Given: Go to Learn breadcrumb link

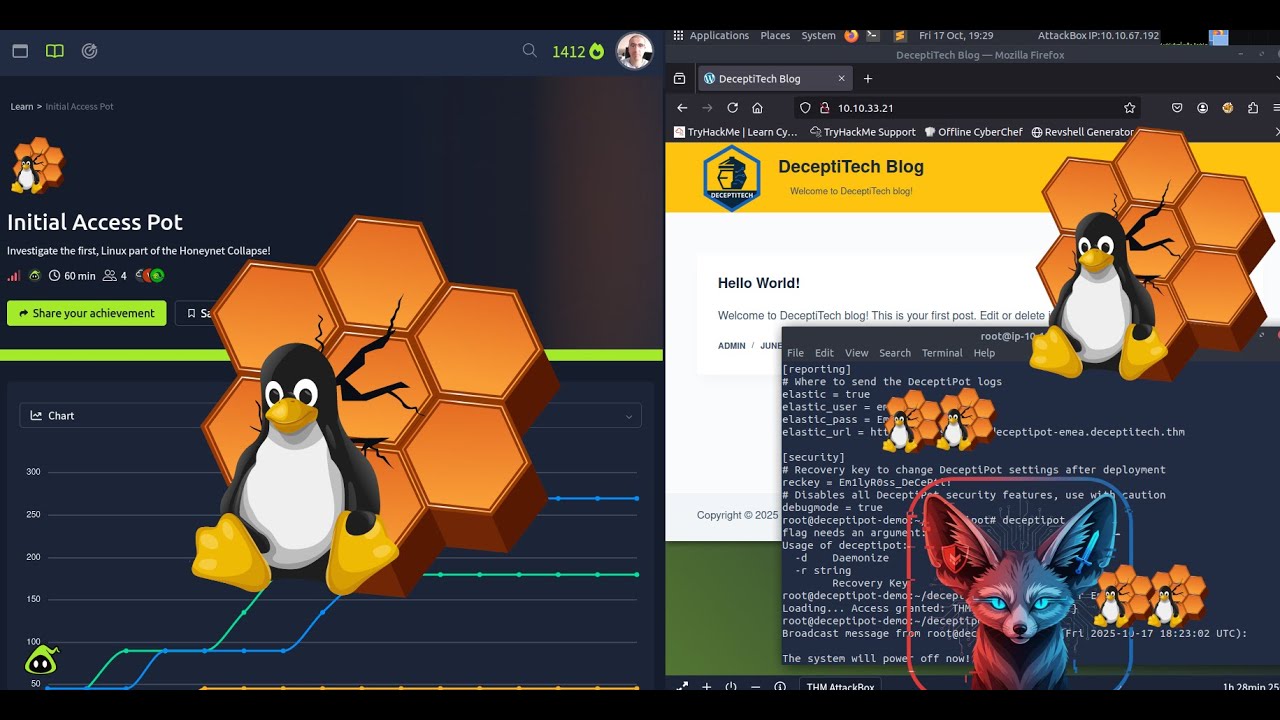Looking at the screenshot, I should pyautogui.click(x=22, y=106).
